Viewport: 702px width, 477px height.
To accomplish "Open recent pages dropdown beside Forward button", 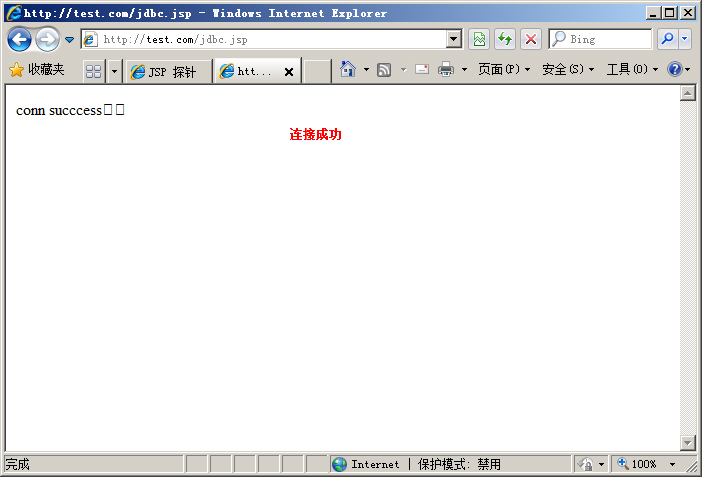I will [69, 39].
